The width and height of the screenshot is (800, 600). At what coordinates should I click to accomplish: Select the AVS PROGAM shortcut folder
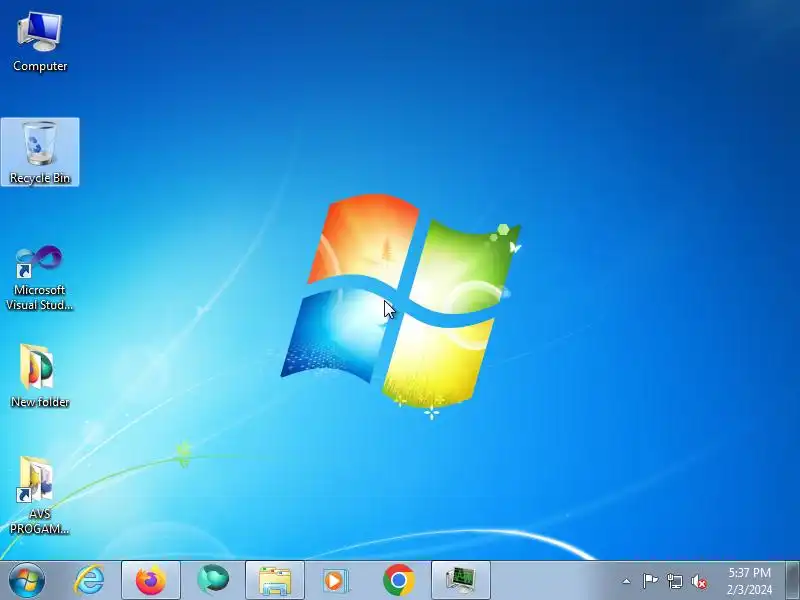point(39,495)
